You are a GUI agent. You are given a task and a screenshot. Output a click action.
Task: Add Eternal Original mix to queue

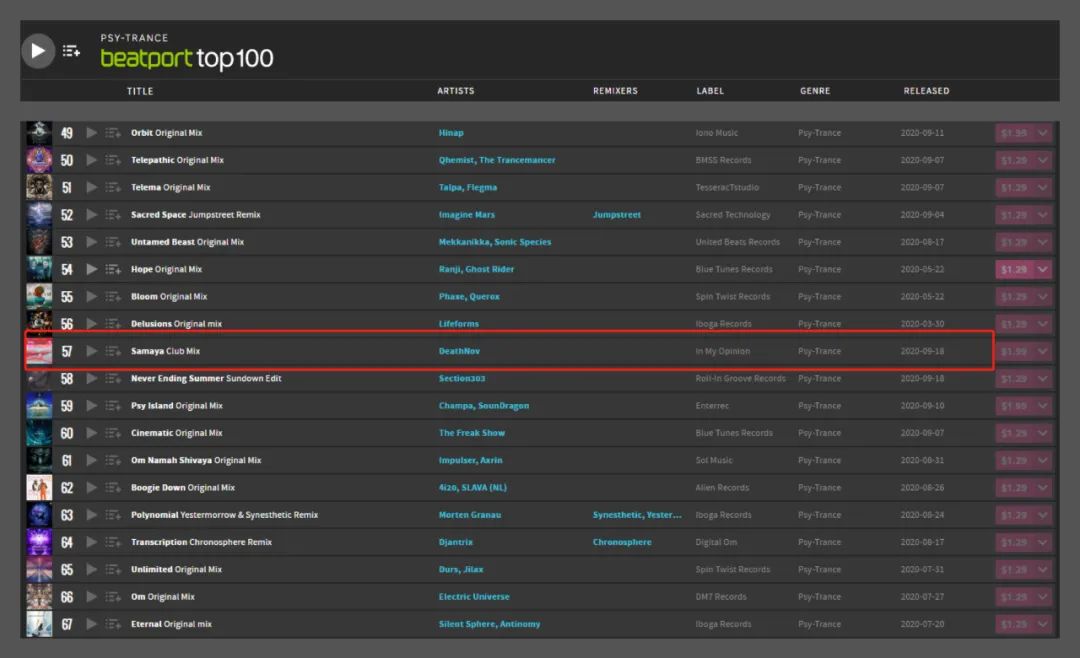[113, 624]
